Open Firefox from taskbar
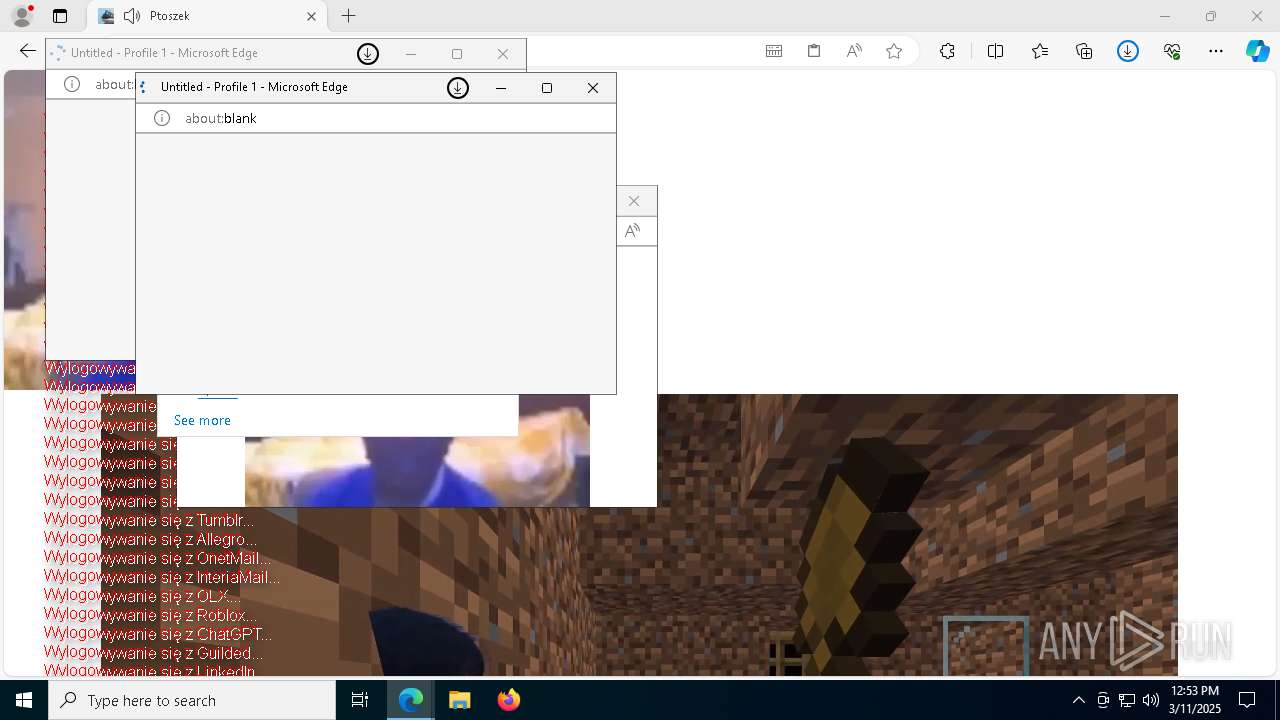The height and width of the screenshot is (720, 1280). pos(508,700)
